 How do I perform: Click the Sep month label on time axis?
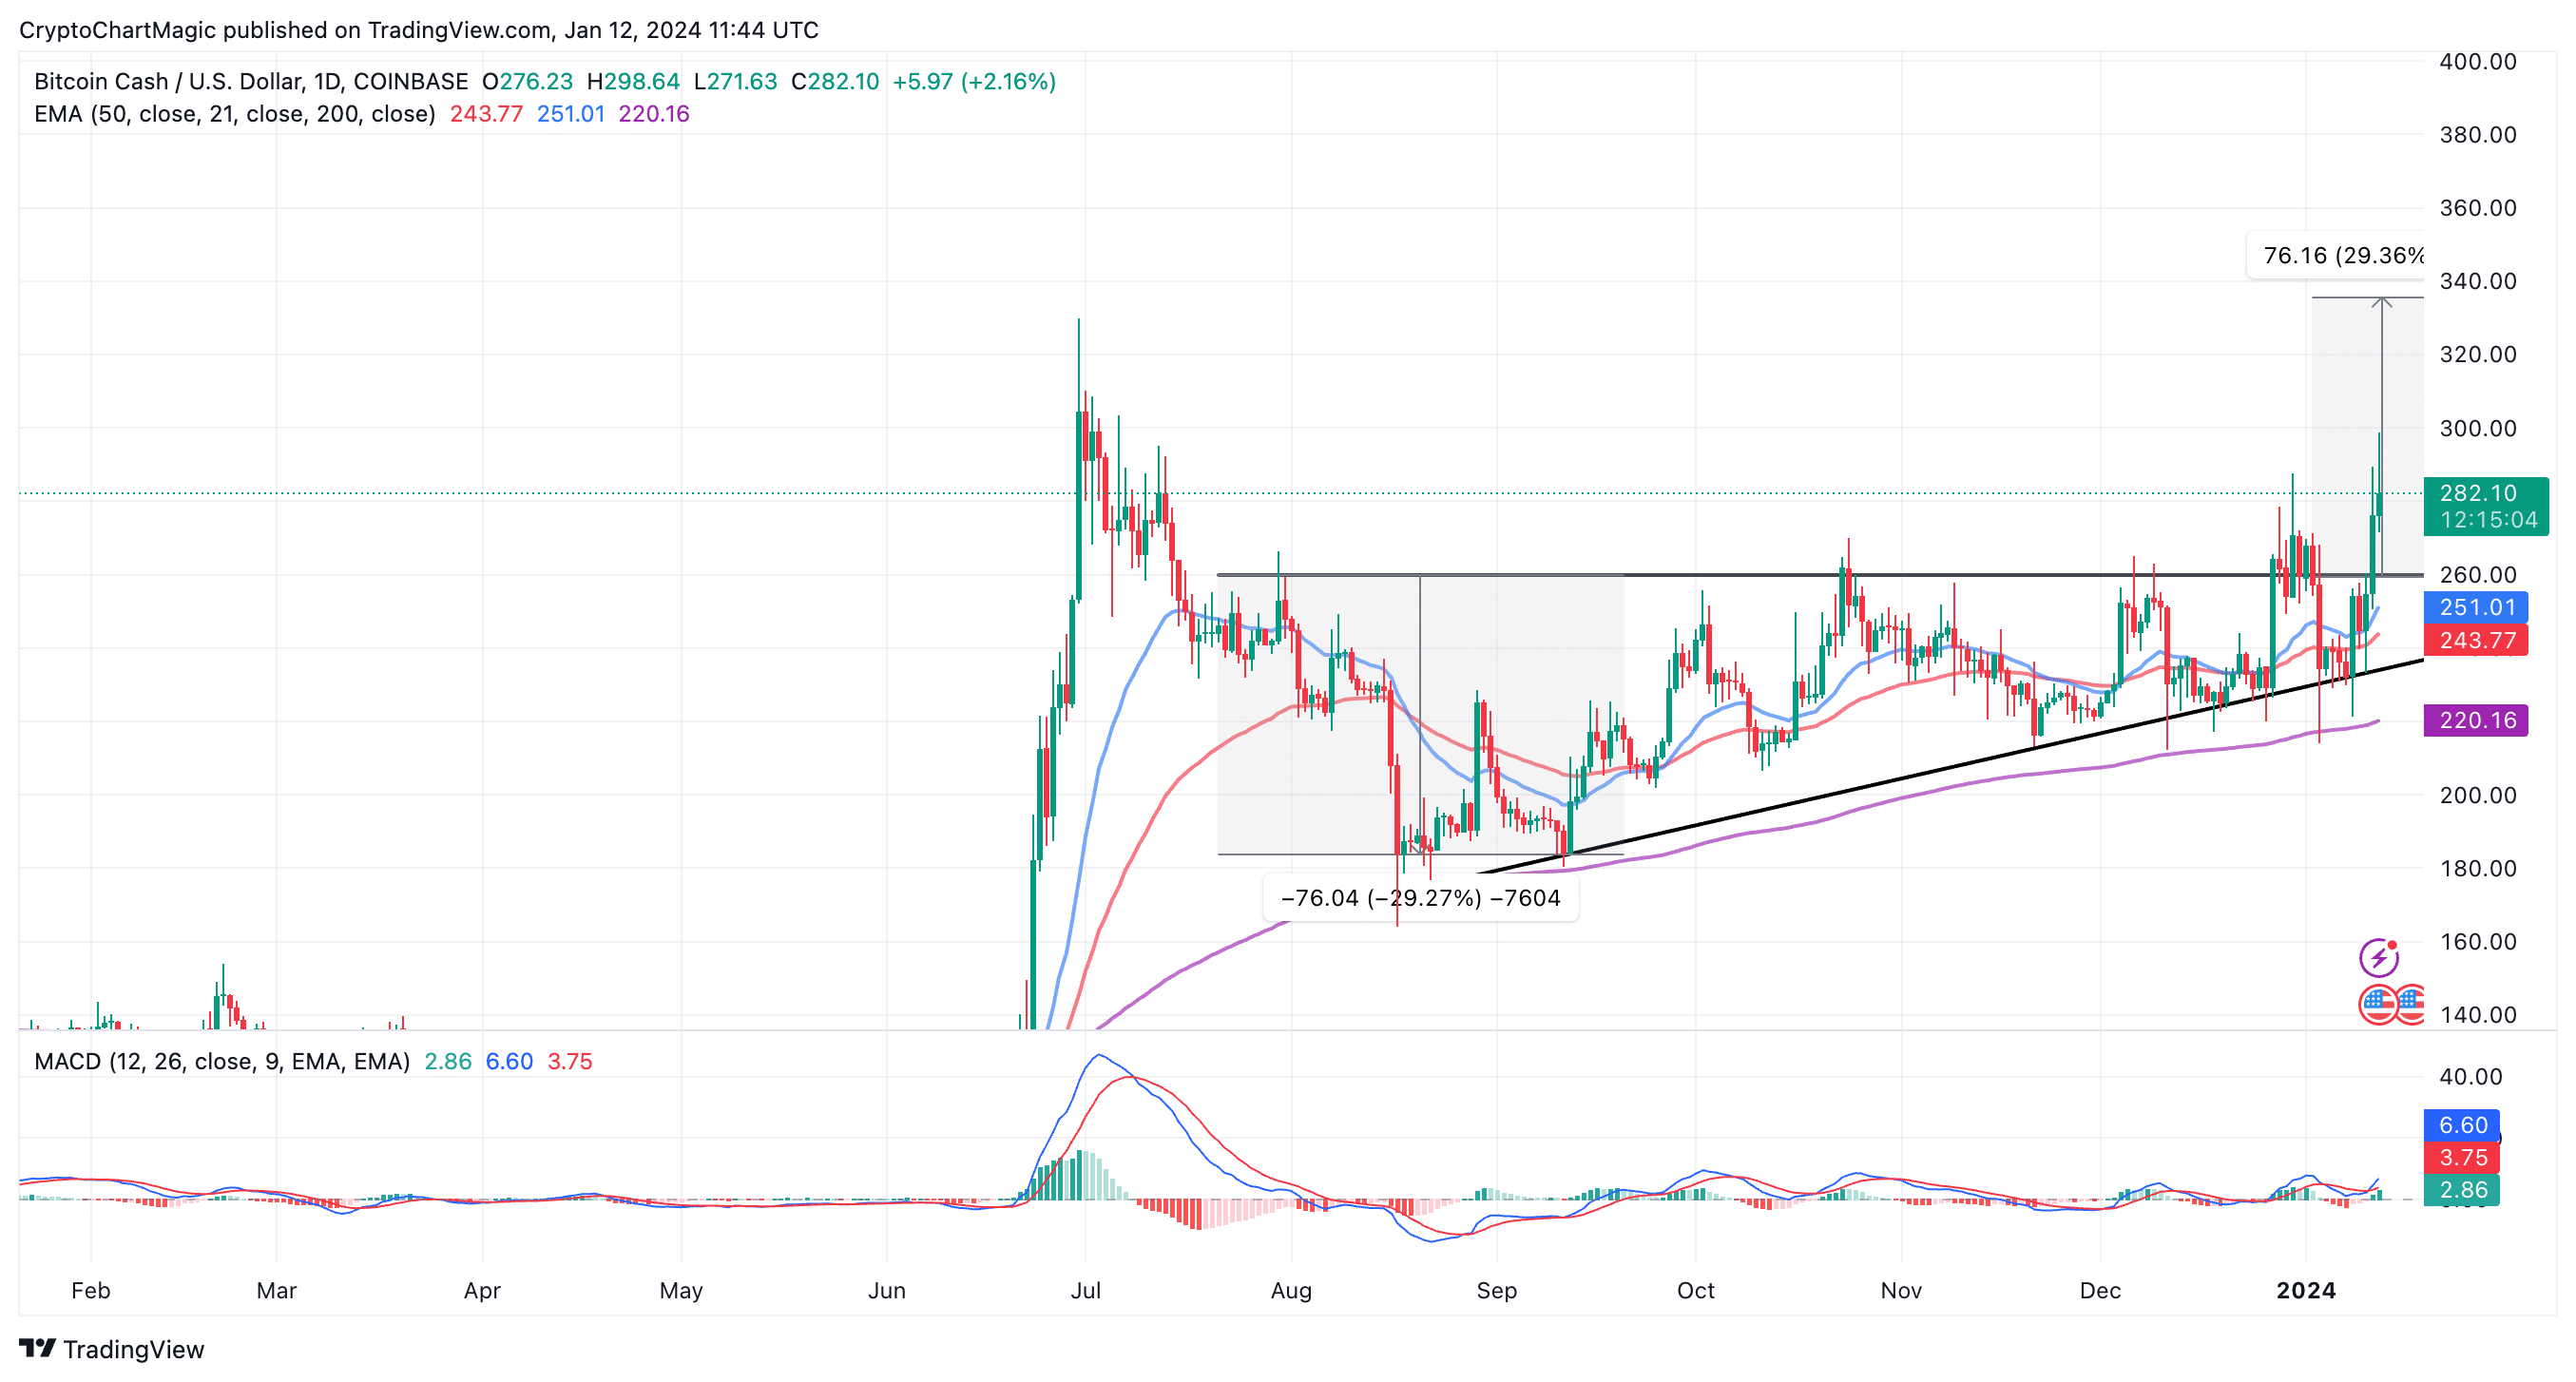click(x=1497, y=1290)
